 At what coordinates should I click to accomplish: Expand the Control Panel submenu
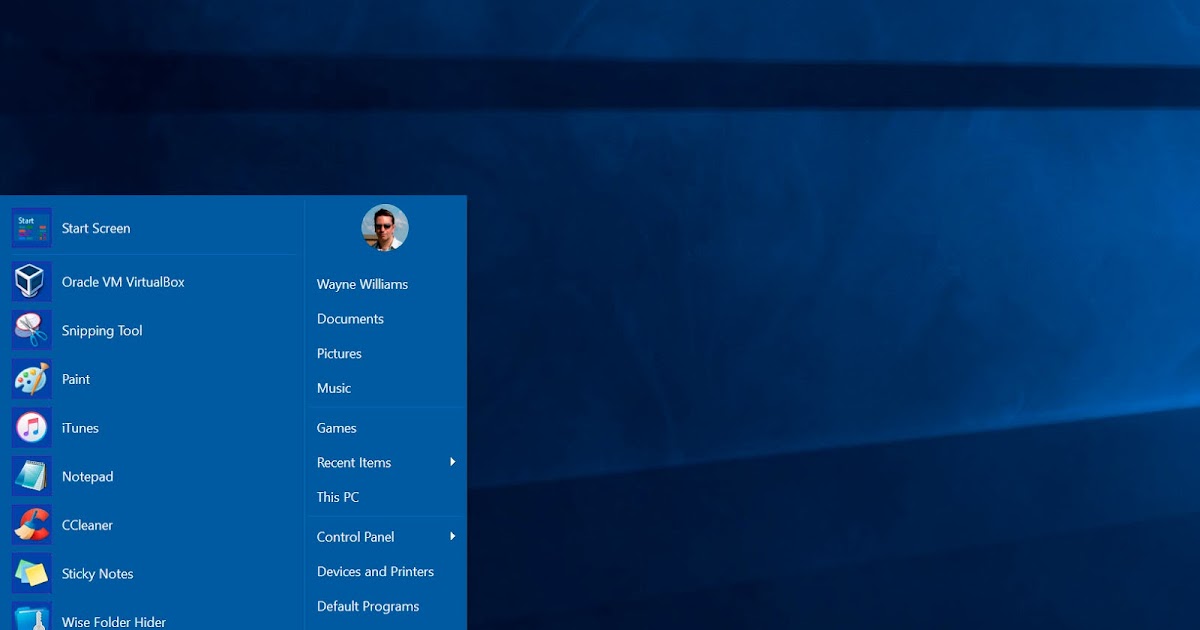tap(356, 536)
